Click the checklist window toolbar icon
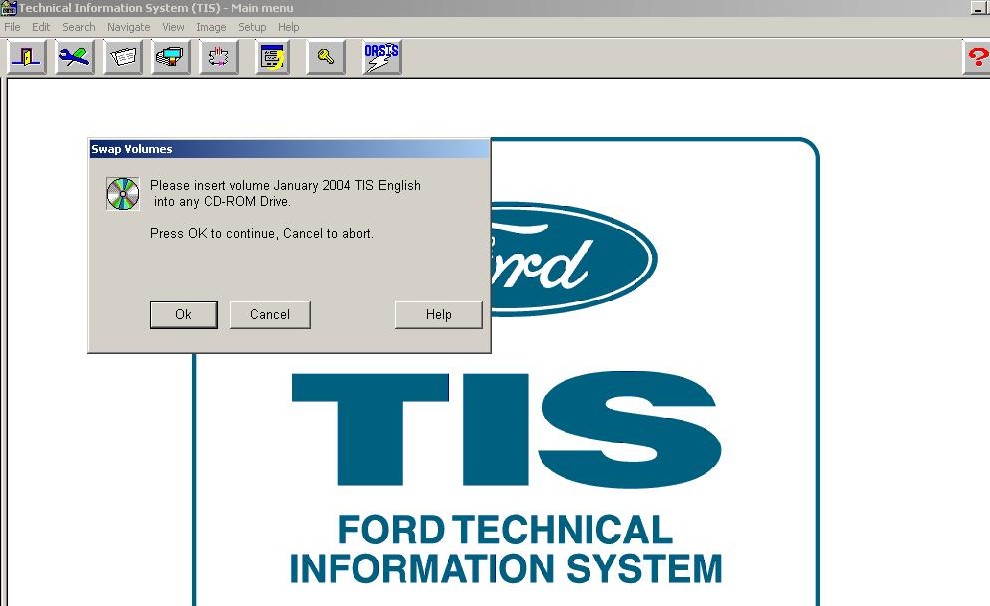990x606 pixels. (272, 57)
